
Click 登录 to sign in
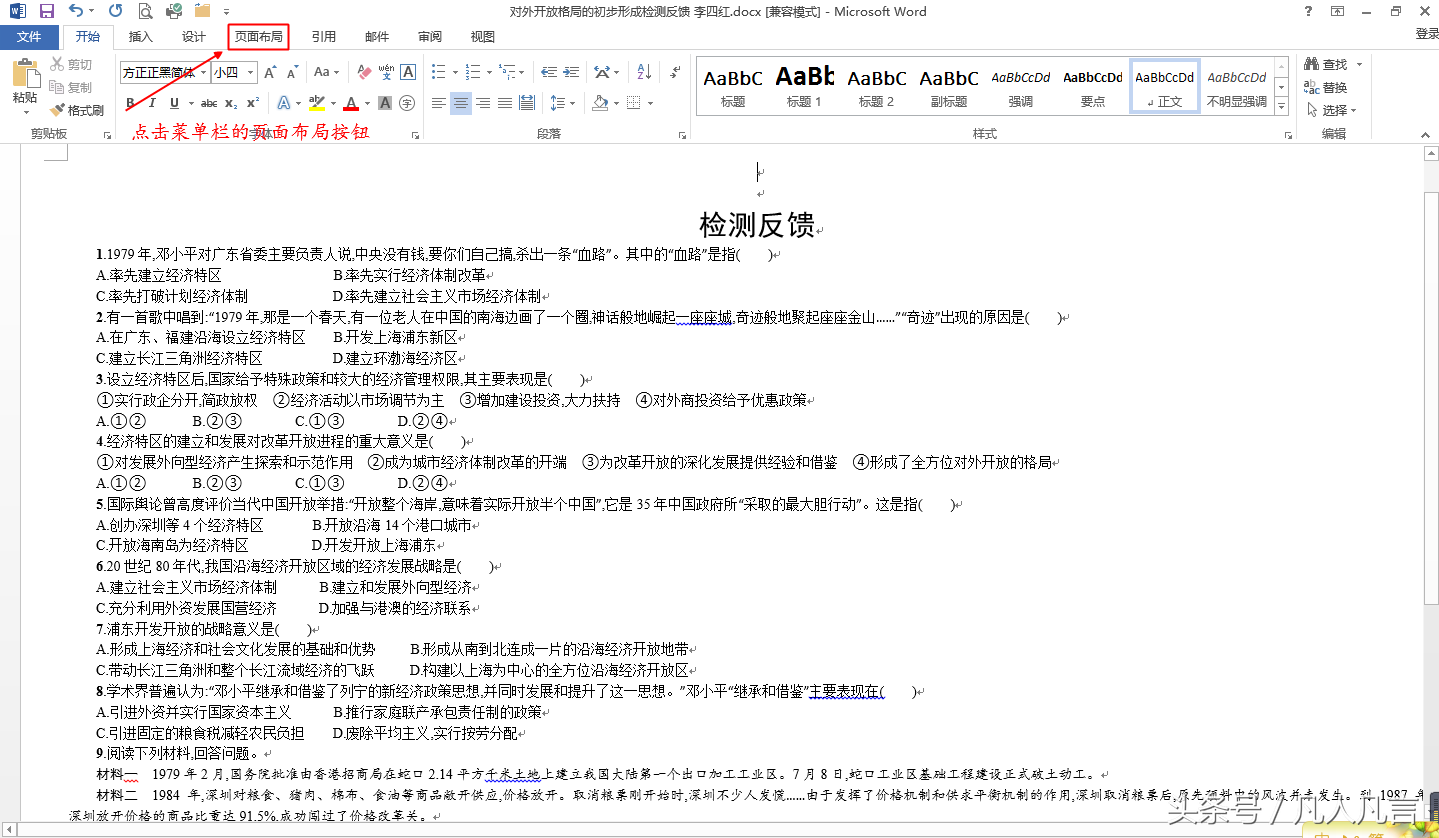tap(1426, 34)
